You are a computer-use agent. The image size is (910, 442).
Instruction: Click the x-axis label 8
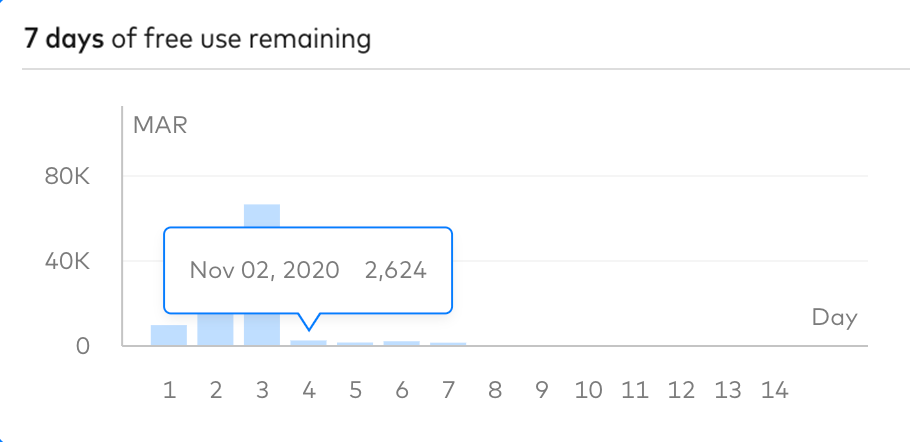point(494,390)
